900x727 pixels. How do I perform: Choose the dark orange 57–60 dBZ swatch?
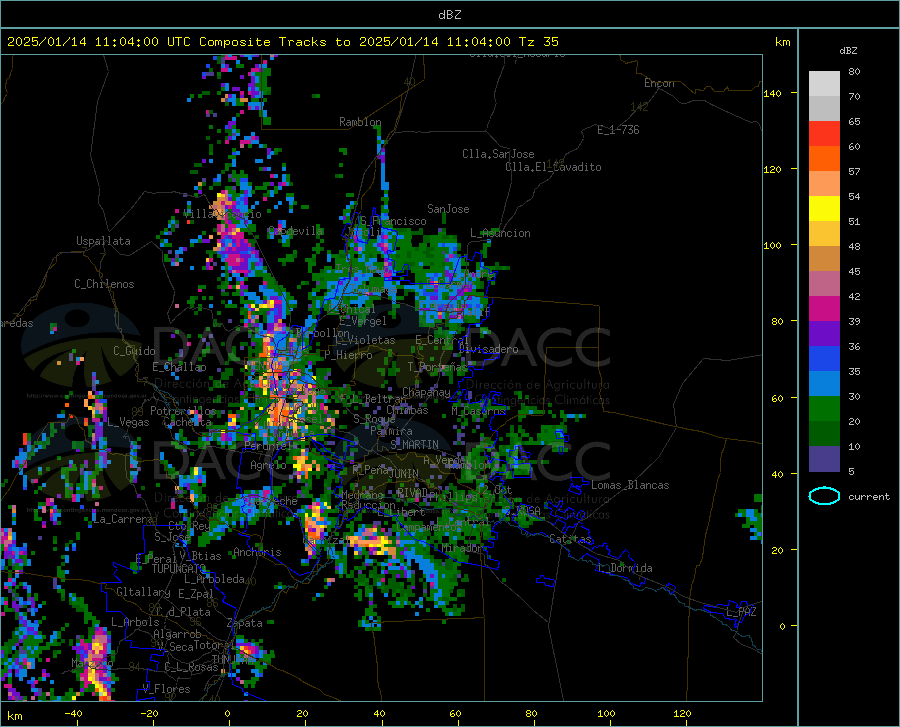(x=824, y=158)
